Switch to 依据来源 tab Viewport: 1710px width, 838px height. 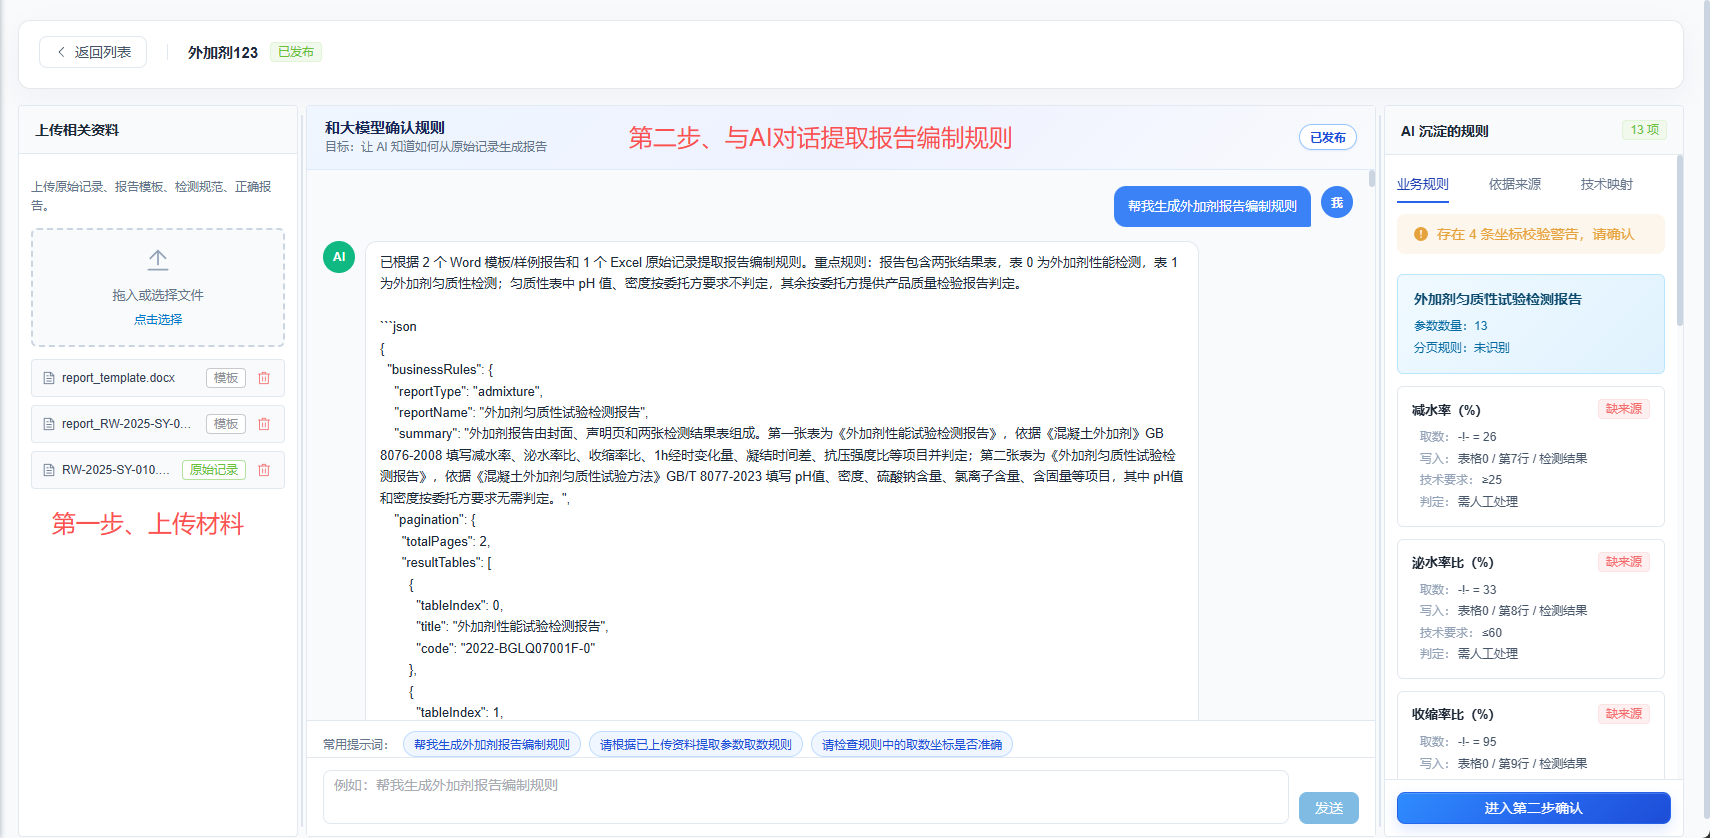pyautogui.click(x=1515, y=185)
